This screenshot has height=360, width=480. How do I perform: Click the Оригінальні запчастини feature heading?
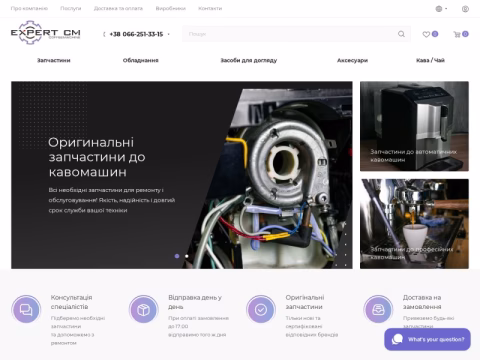(305, 302)
